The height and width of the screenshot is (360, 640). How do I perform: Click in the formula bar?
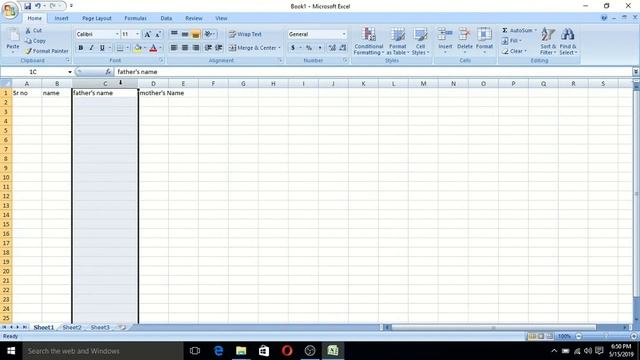[x=373, y=72]
